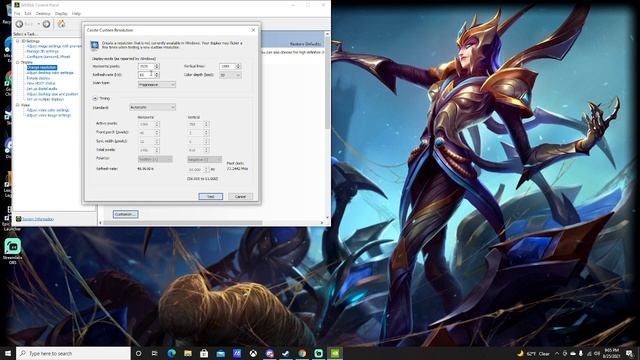Select Manage 3D settings task
The image size is (640, 360).
pyautogui.click(x=42, y=51)
